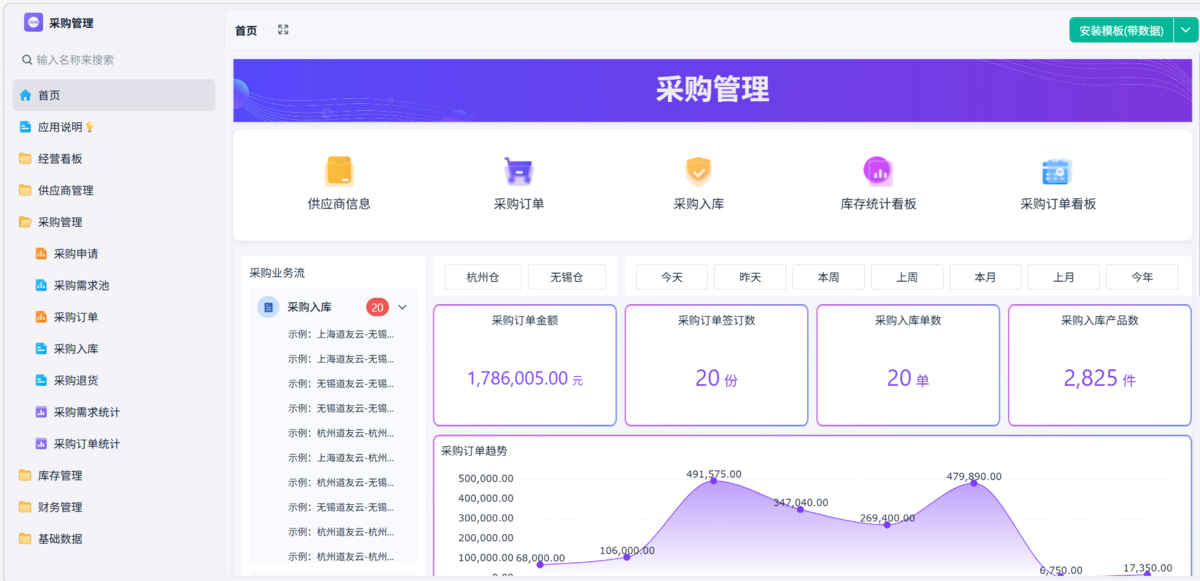Click the chart point labeled 479,890.00
This screenshot has height=581, width=1200.
pos(974,483)
